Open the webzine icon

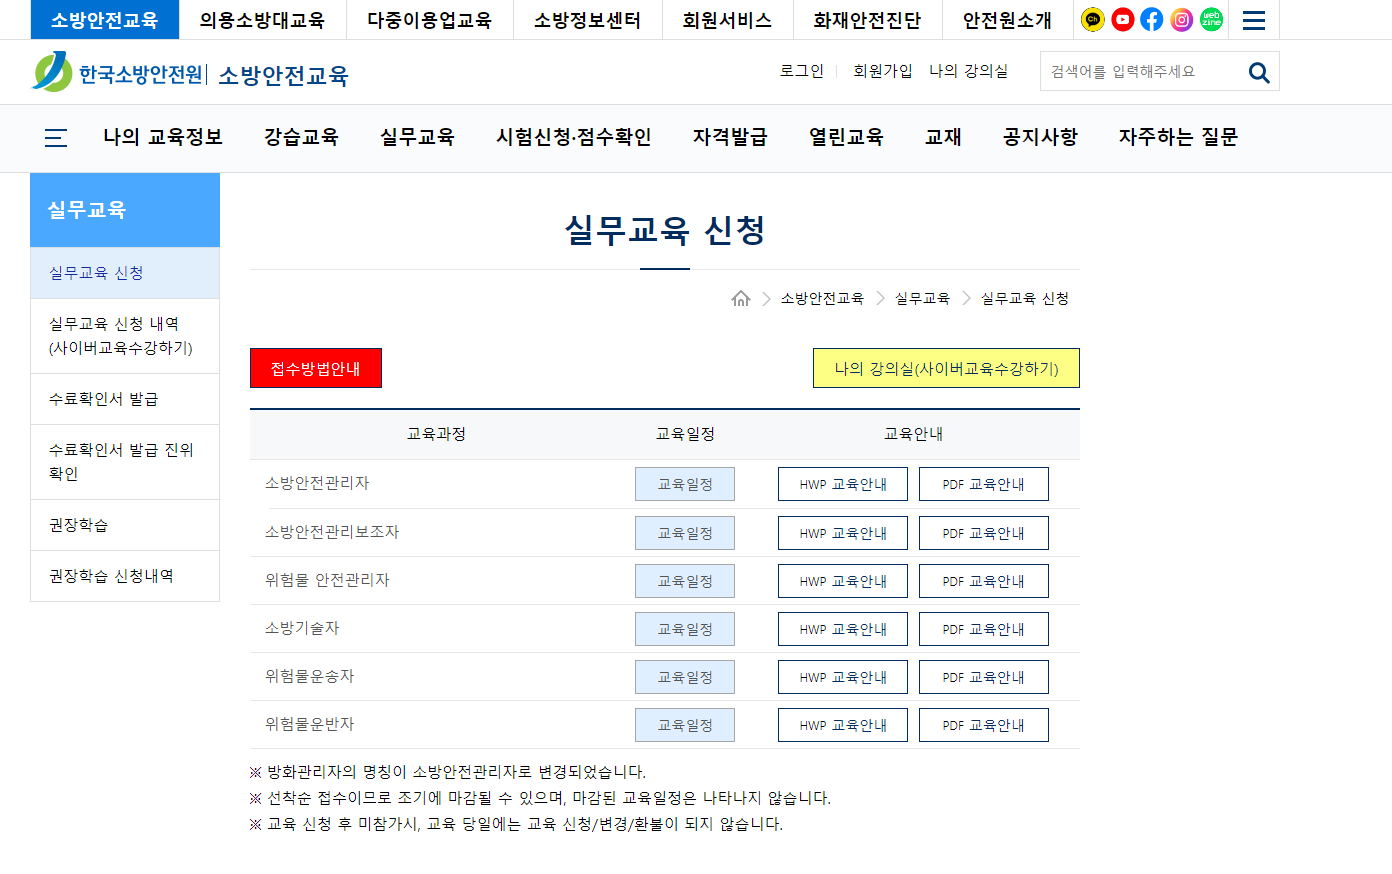coord(1210,19)
